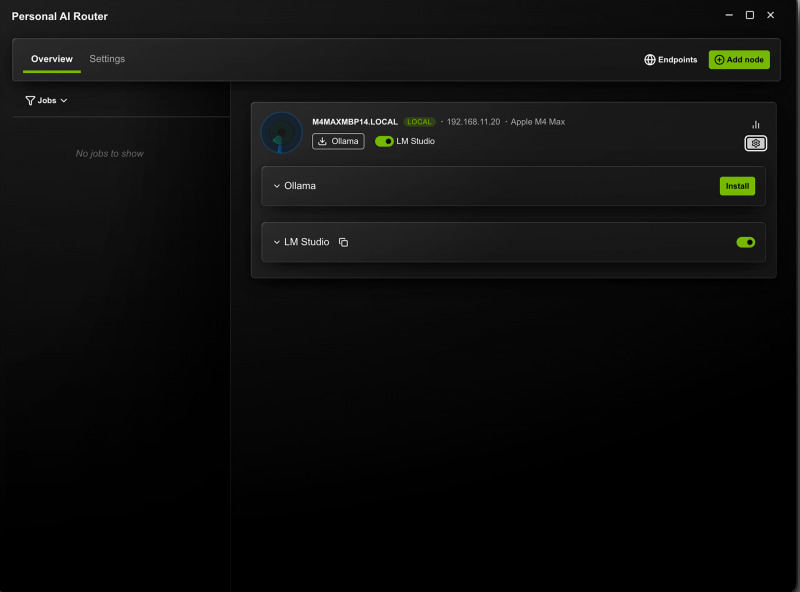
Task: Expand the LM Studio section chevron
Action: 277,242
